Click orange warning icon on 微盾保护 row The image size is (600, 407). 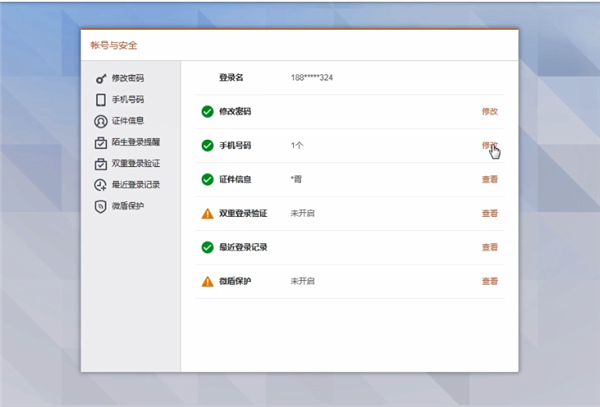[207, 282]
